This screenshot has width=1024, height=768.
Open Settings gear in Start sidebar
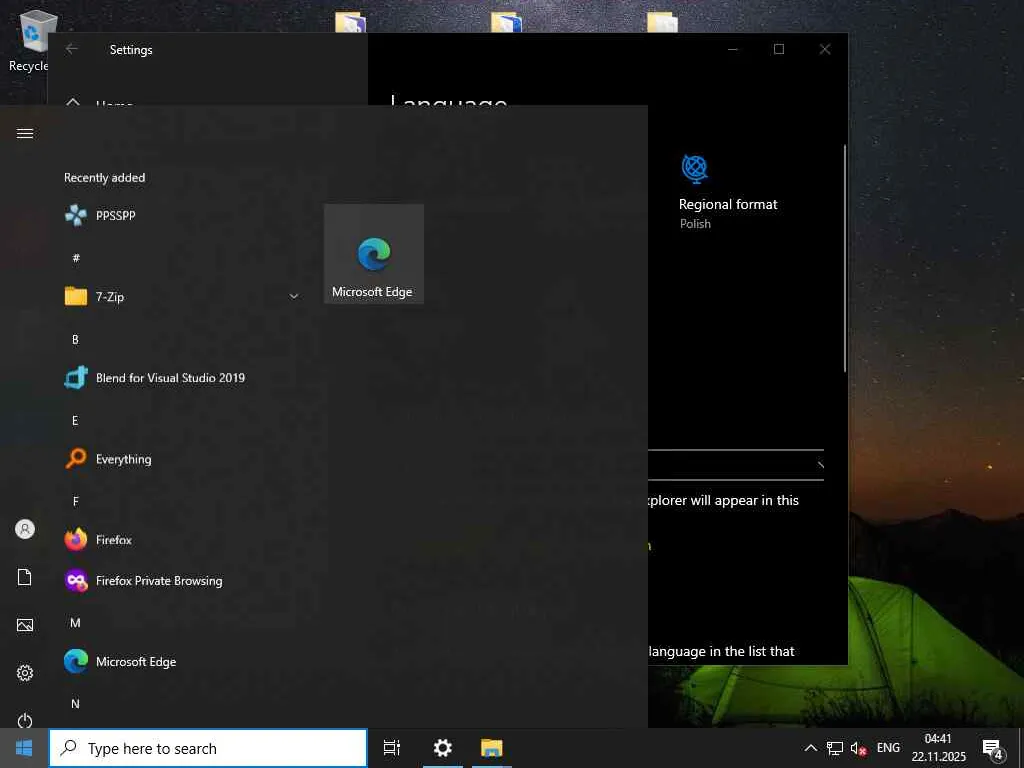click(x=25, y=673)
